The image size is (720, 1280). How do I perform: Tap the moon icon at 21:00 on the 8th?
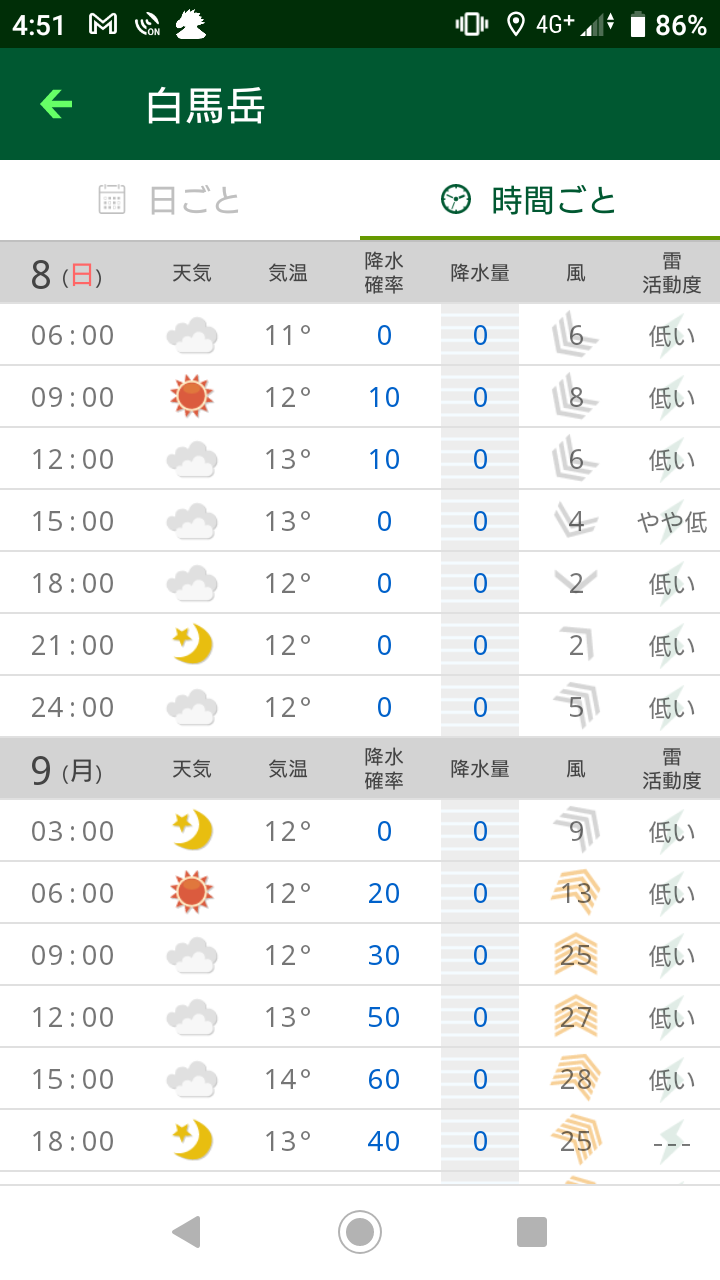click(x=191, y=645)
